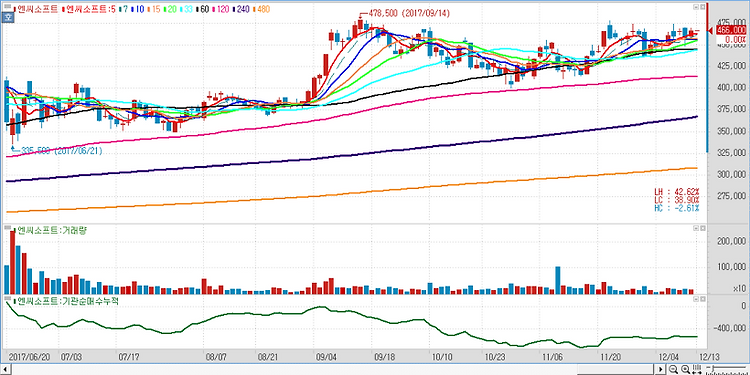750x375 pixels.
Task: Click the current price tag 466,000
Action: pos(732,31)
